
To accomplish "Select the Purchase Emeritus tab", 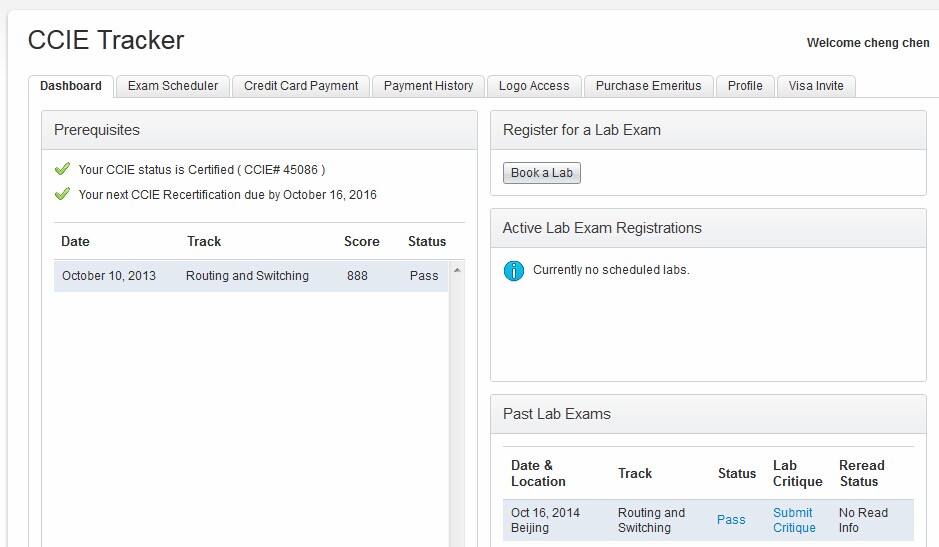I will pyautogui.click(x=649, y=86).
